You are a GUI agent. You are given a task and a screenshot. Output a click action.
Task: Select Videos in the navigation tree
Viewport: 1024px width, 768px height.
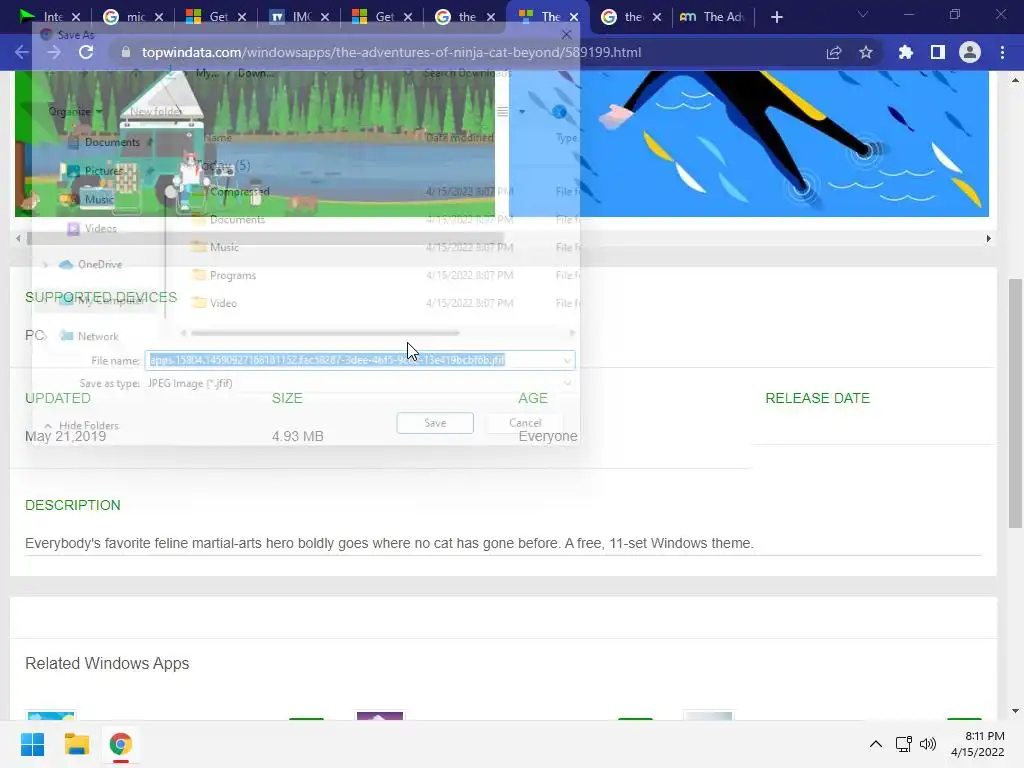[101, 229]
